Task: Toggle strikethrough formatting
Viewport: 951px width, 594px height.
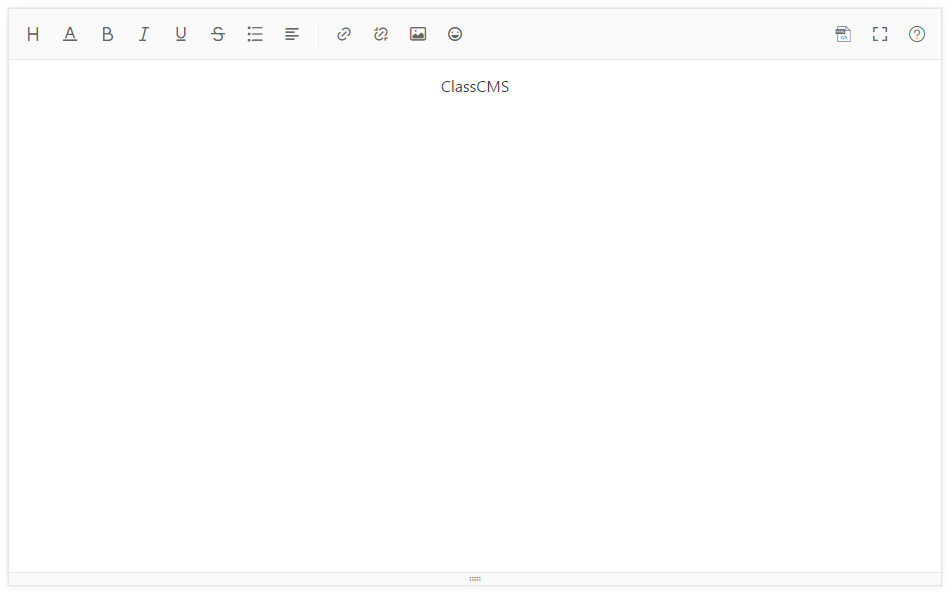Action: (218, 34)
